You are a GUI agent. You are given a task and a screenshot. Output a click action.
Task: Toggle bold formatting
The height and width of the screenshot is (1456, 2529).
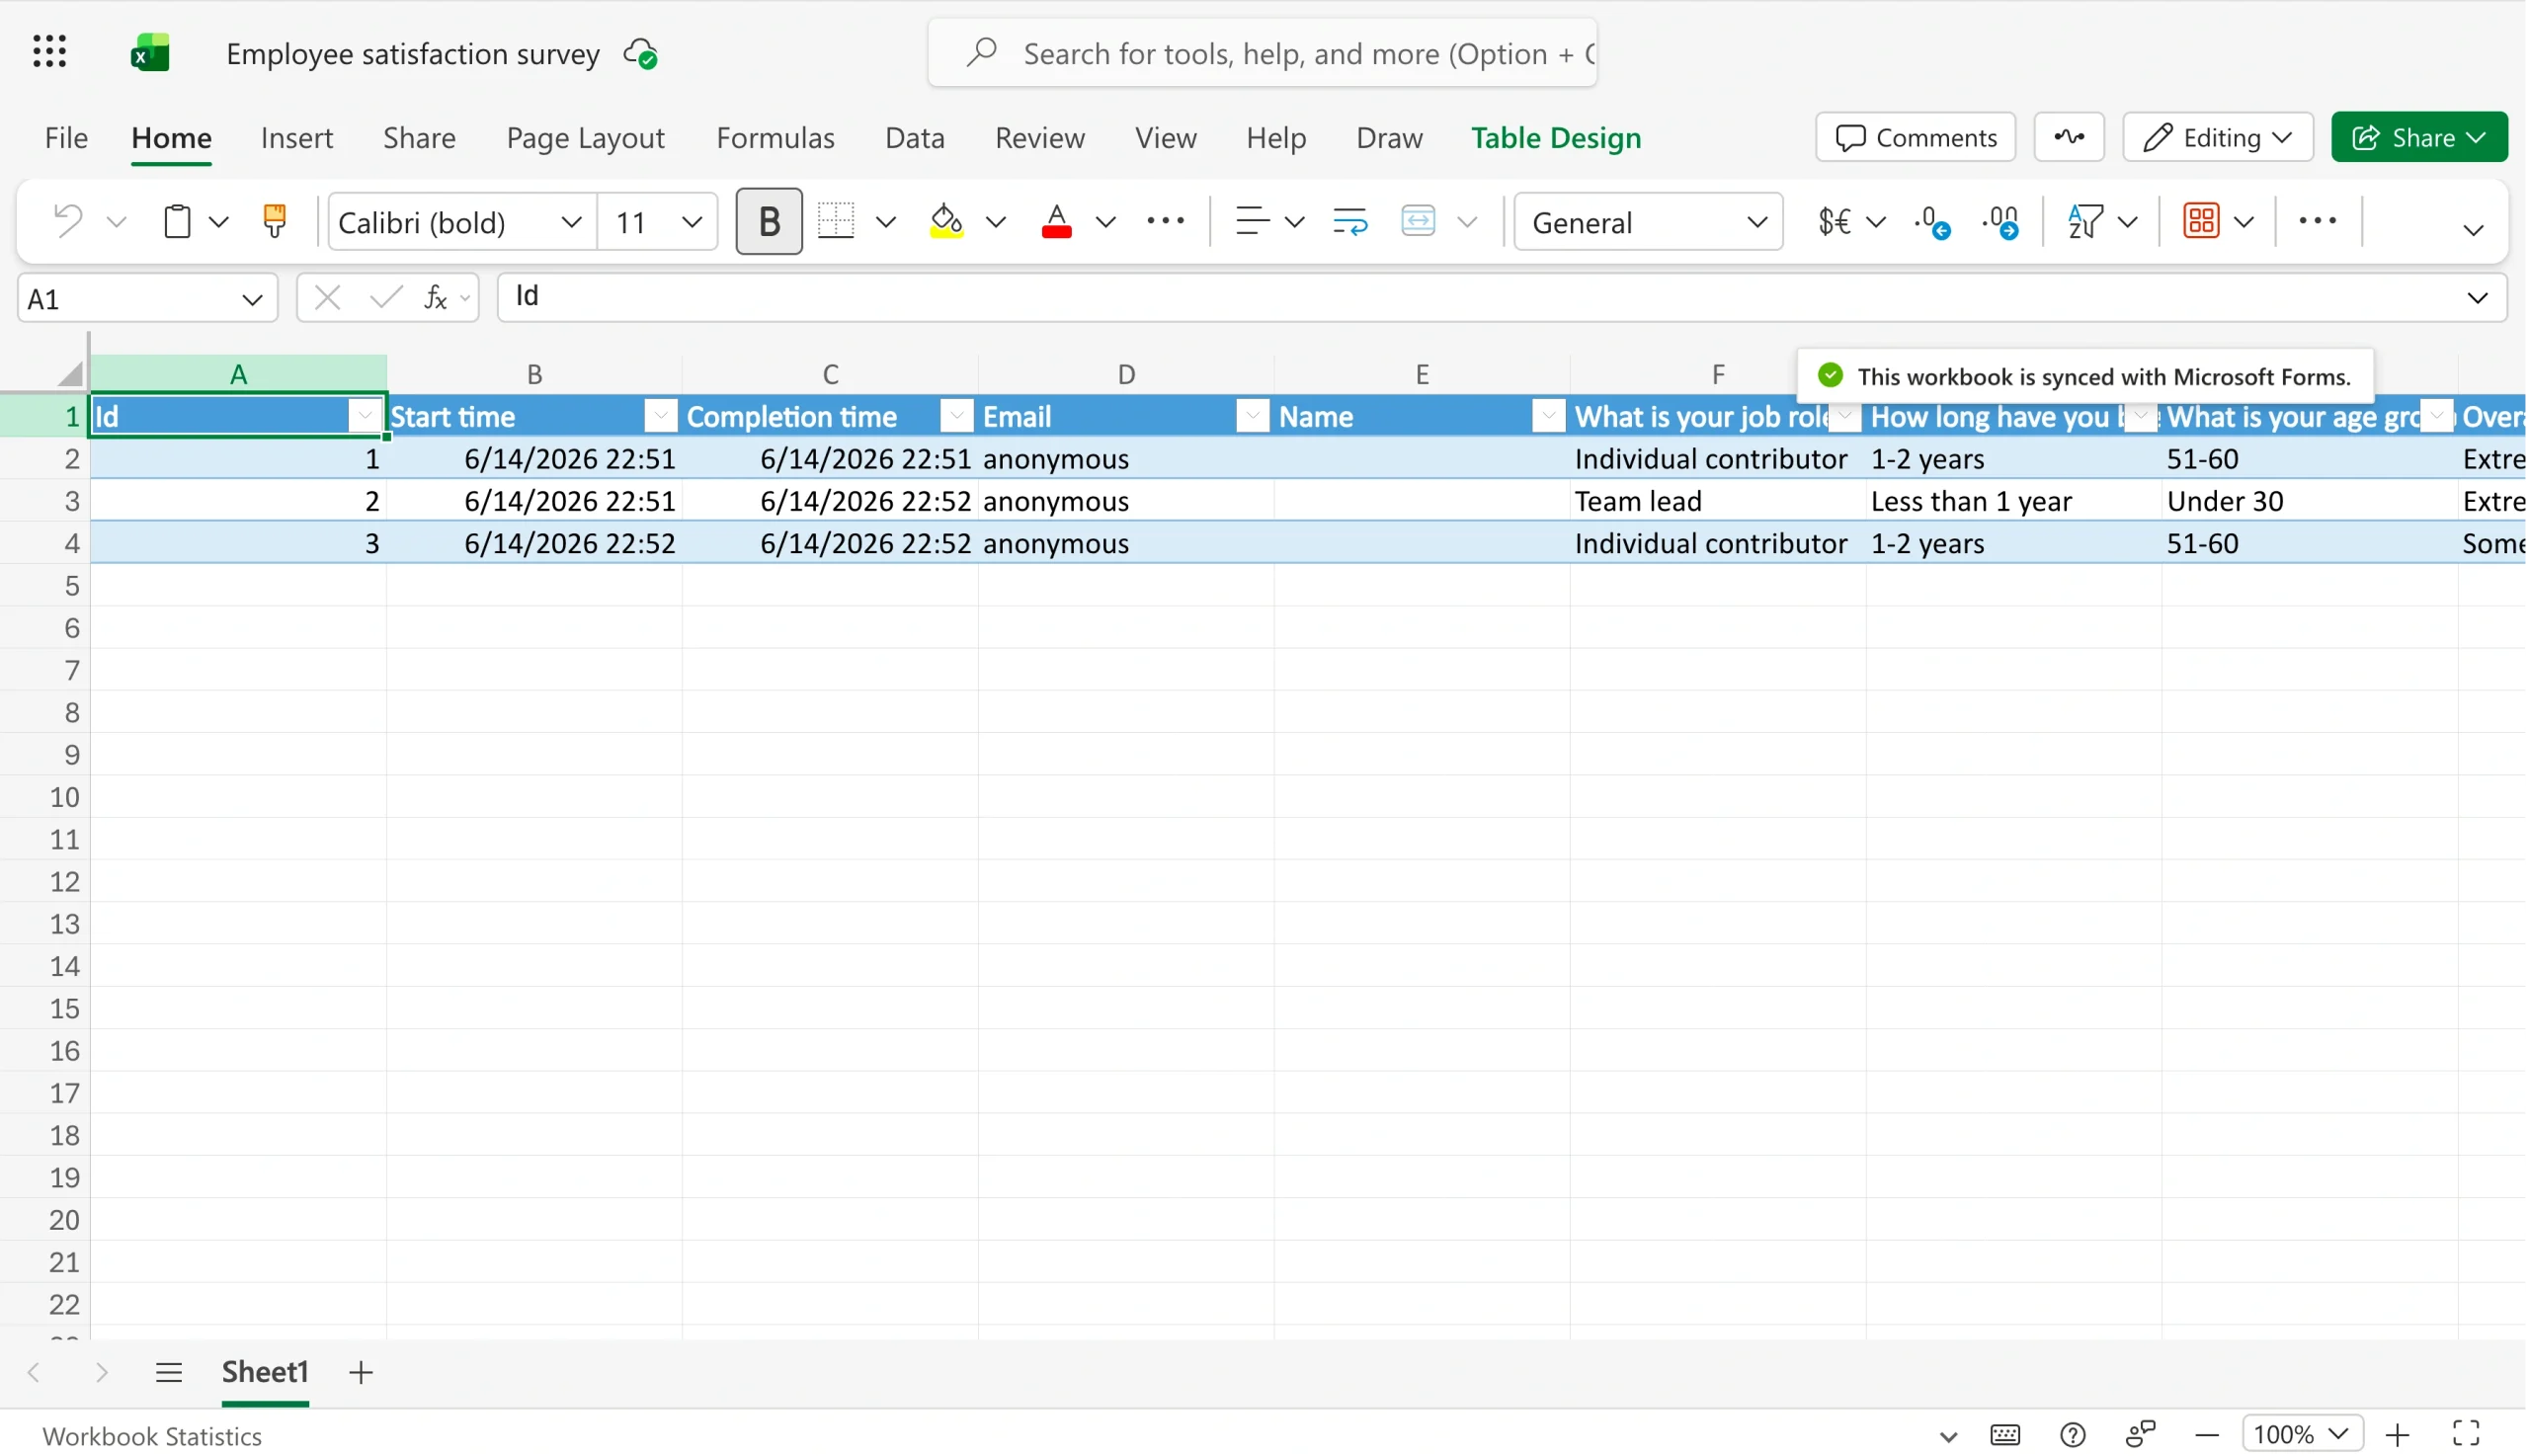pos(769,221)
